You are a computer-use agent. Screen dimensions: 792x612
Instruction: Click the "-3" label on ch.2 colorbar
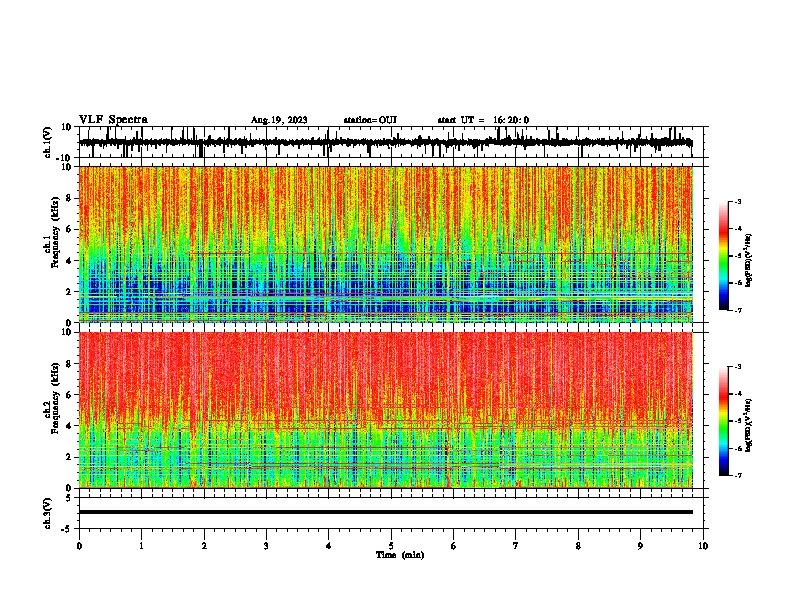point(738,367)
